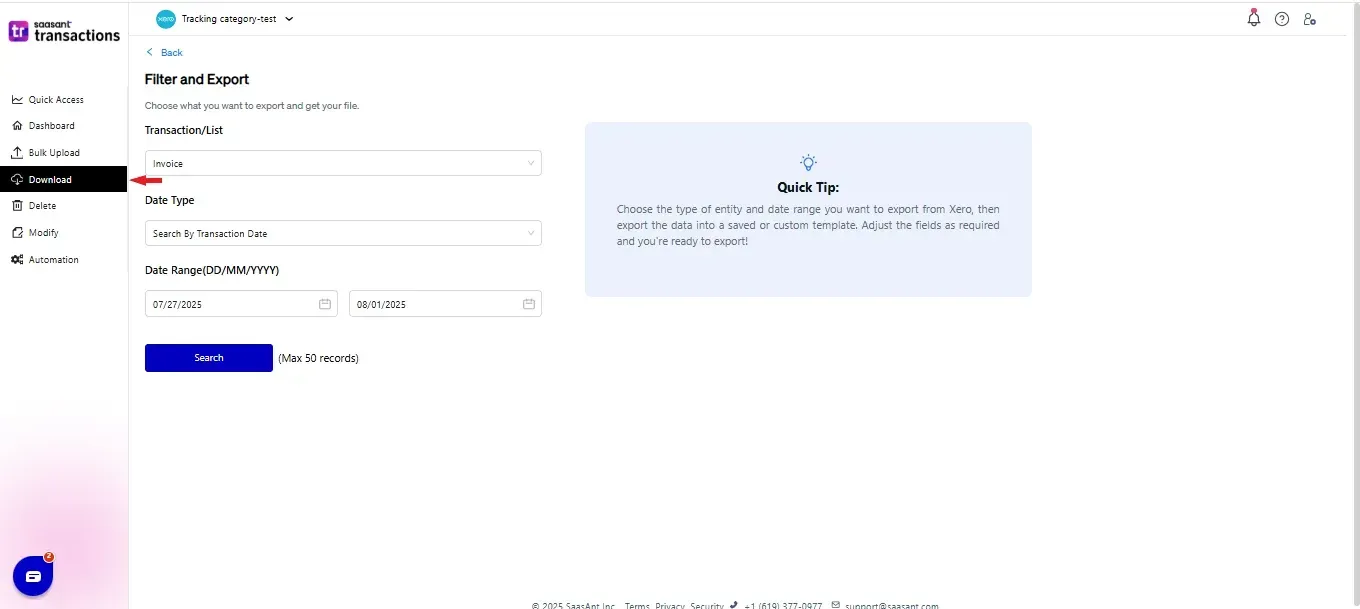
Task: Open the Security link in the footer
Action: 707,605
